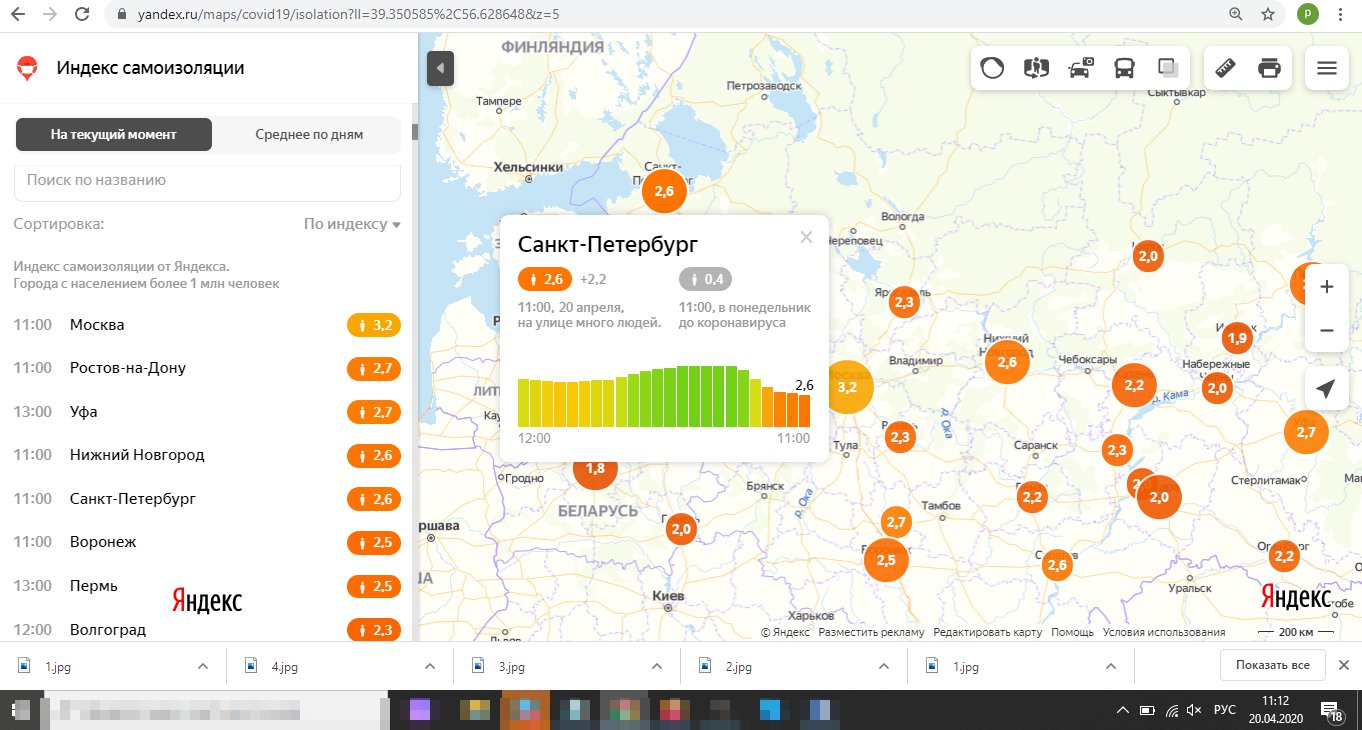The height and width of the screenshot is (730, 1362).
Task: Click the my-location arrow button
Action: coord(1326,388)
